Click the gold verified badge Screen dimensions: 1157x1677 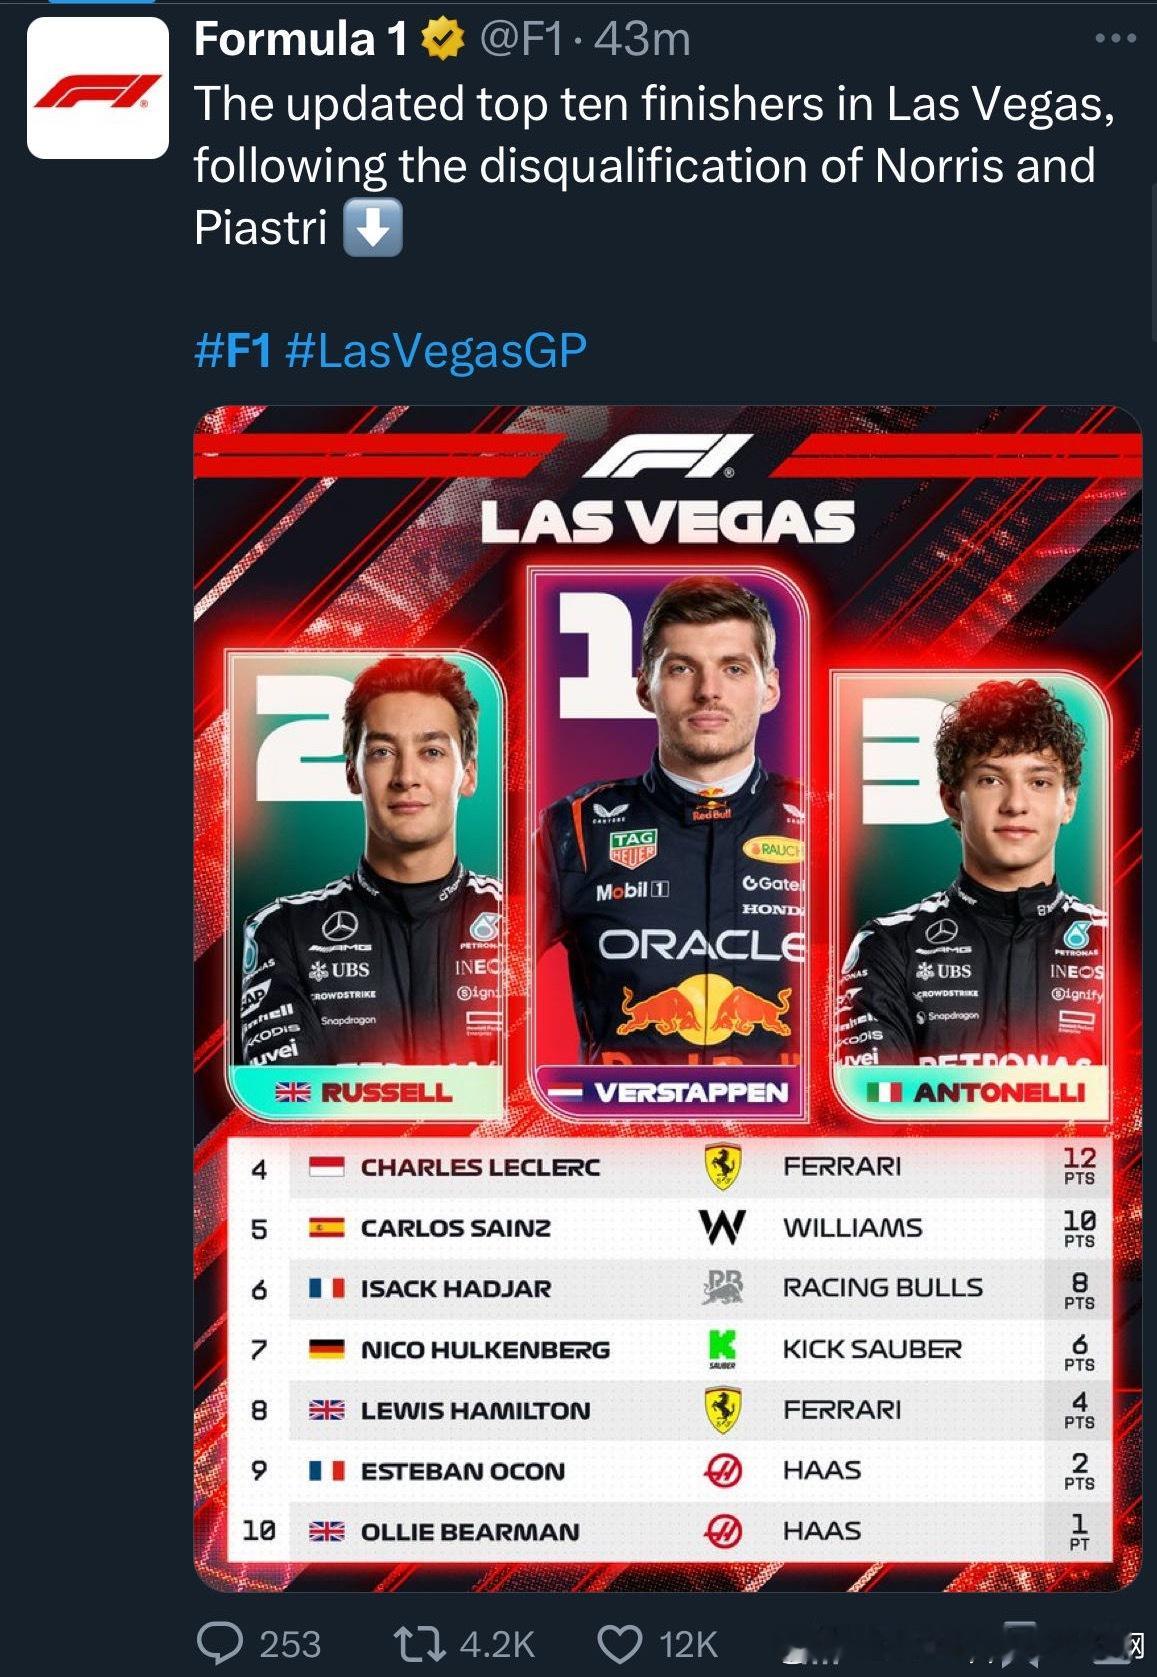[x=443, y=40]
